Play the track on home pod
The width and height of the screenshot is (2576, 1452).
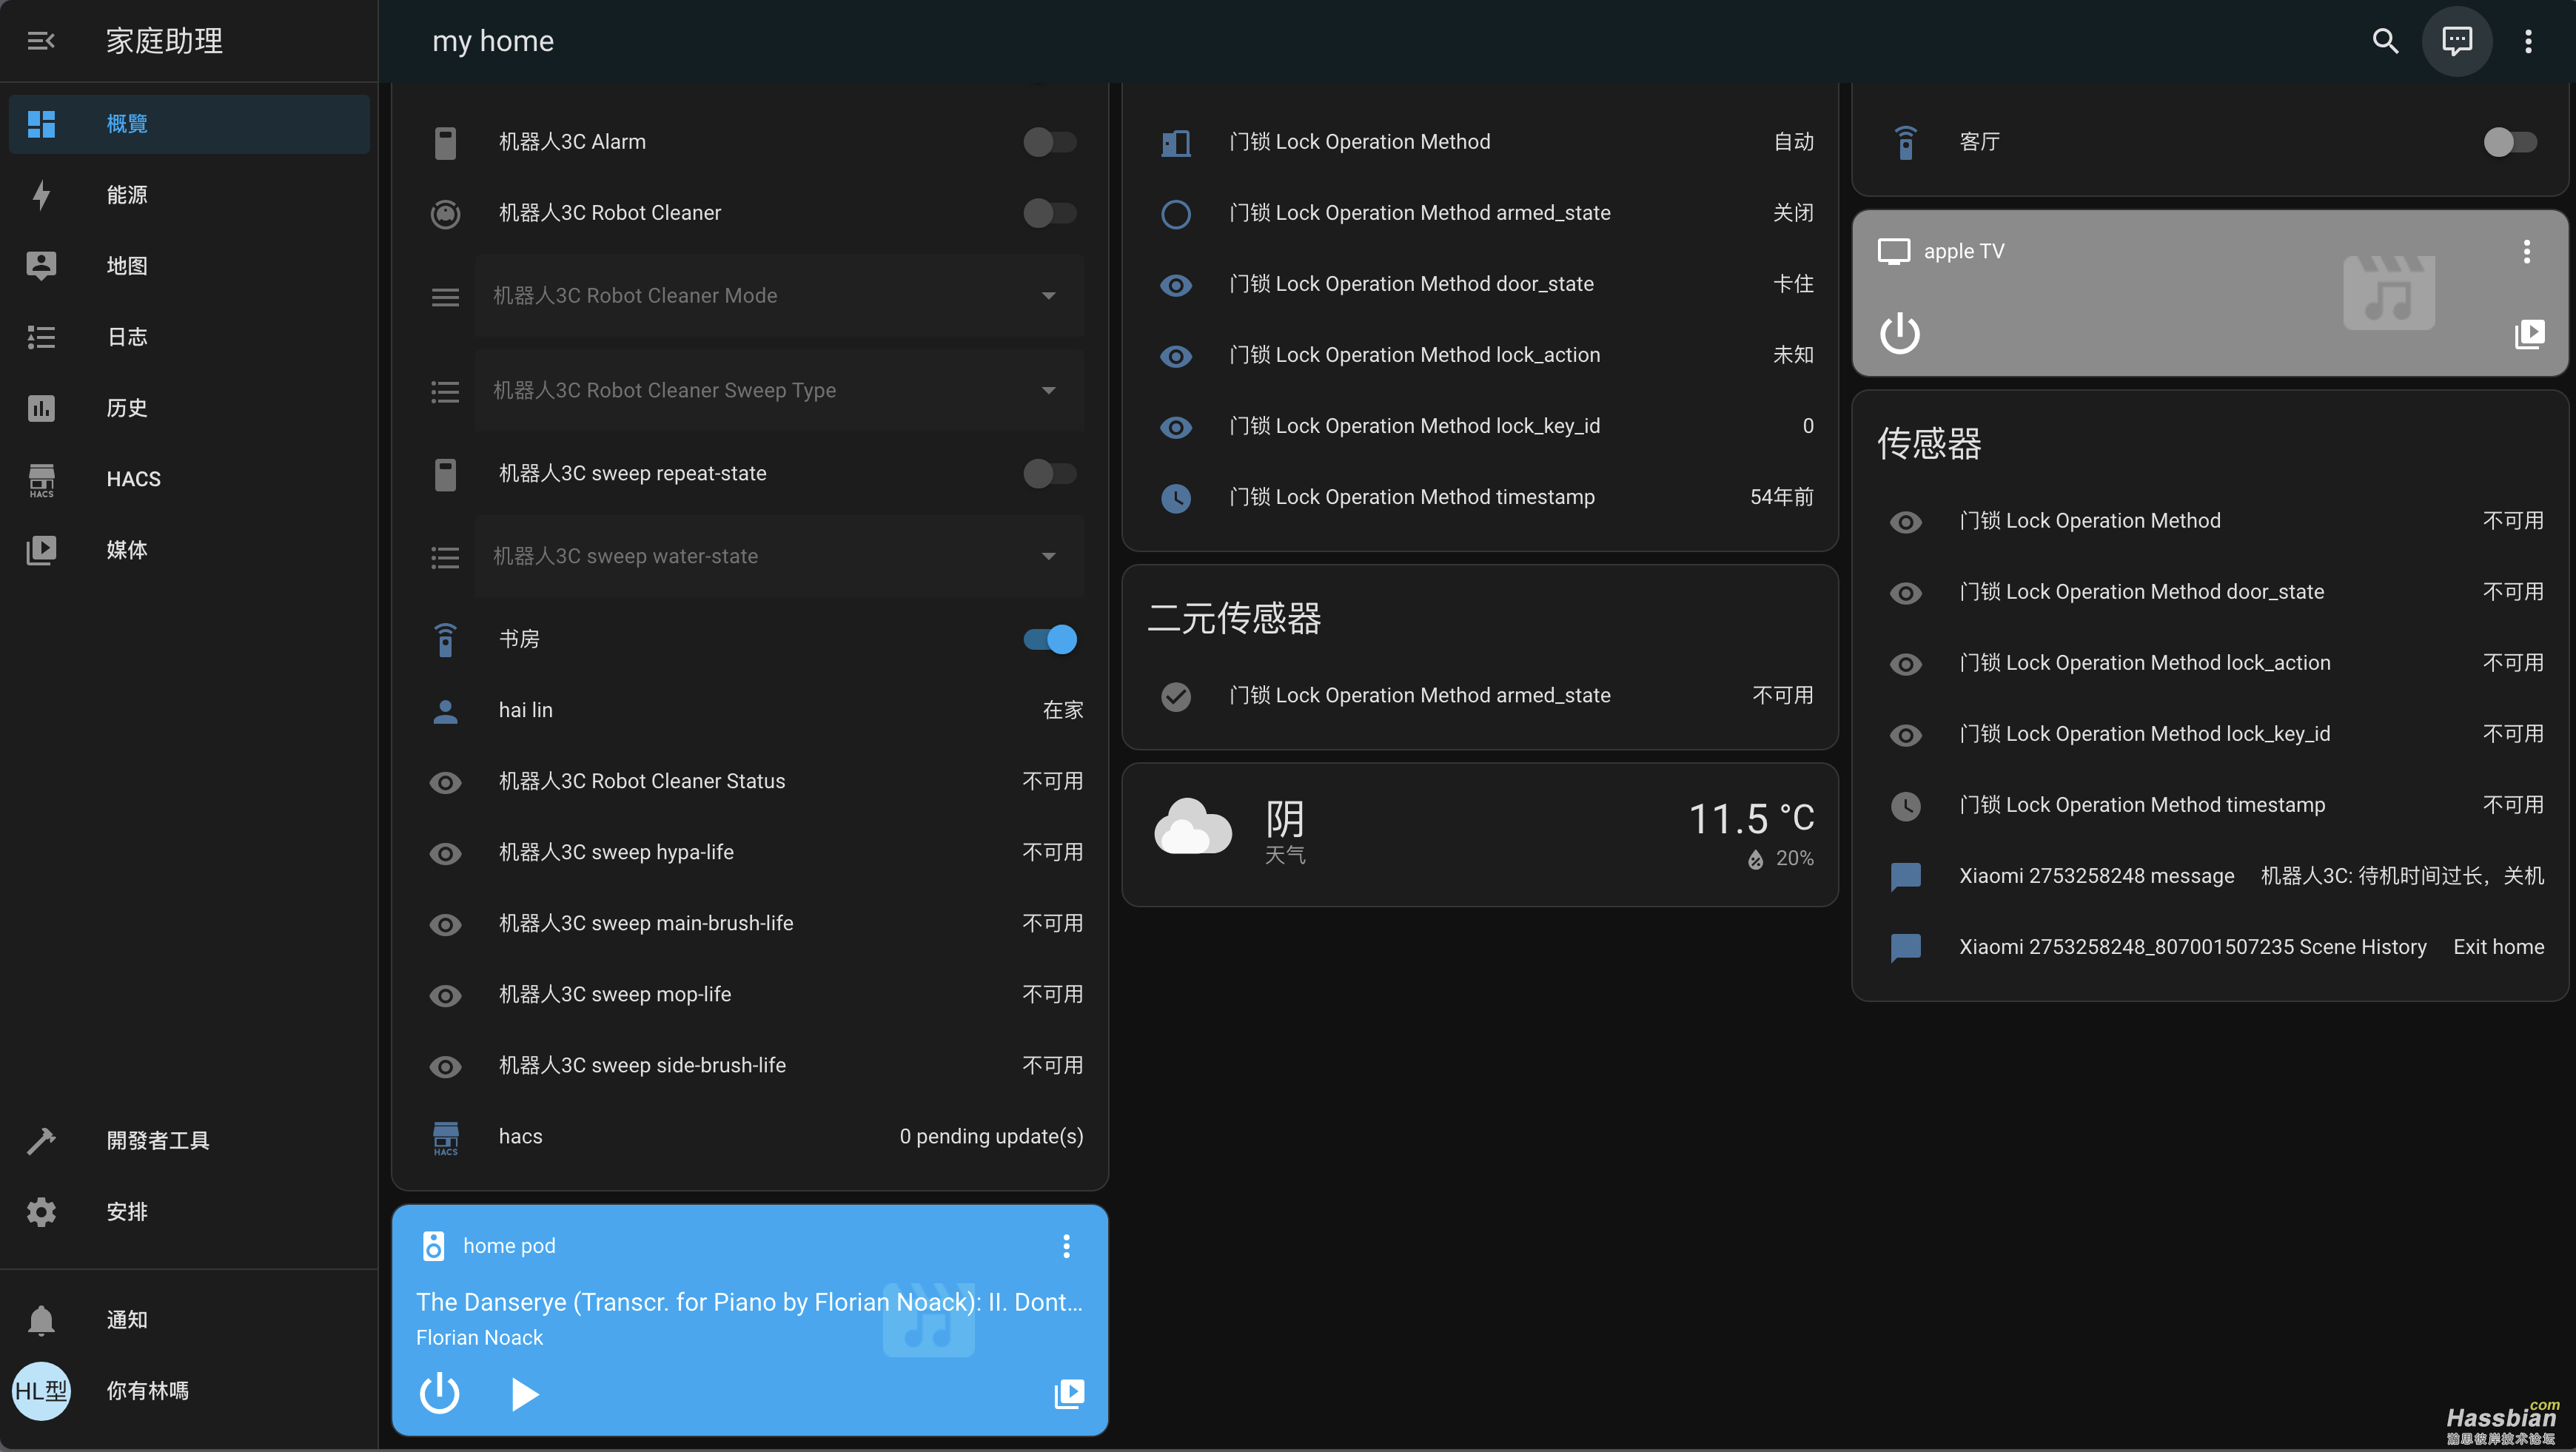pyautogui.click(x=524, y=1394)
